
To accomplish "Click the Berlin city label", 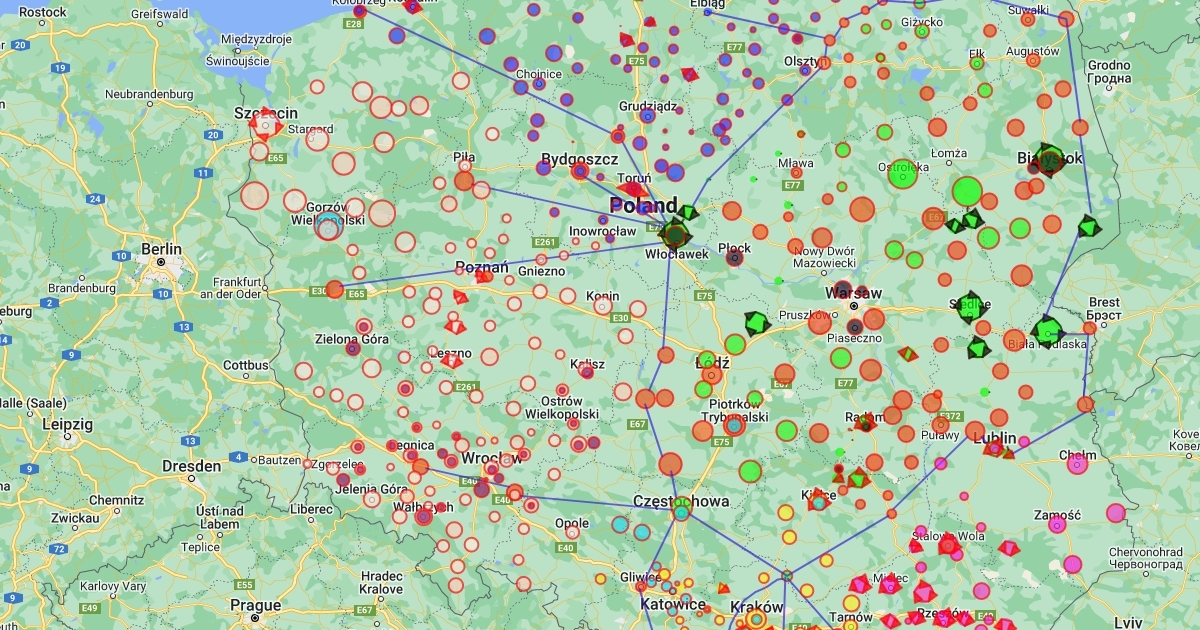I will [x=161, y=249].
